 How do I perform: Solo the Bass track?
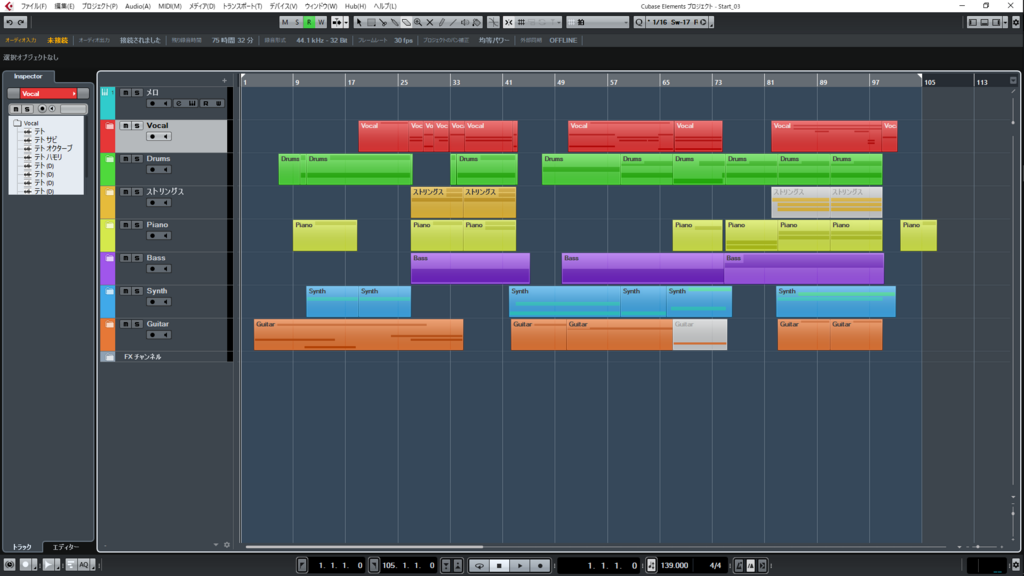137,259
